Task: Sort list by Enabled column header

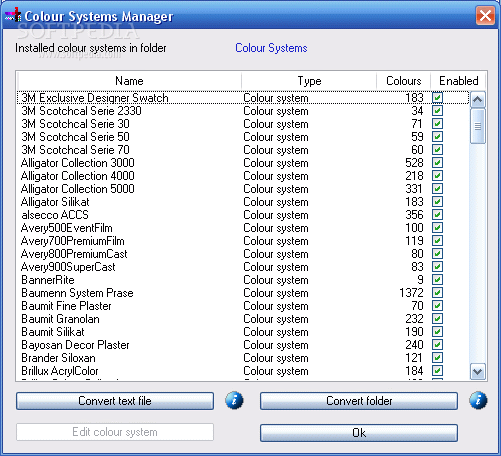Action: click(458, 81)
